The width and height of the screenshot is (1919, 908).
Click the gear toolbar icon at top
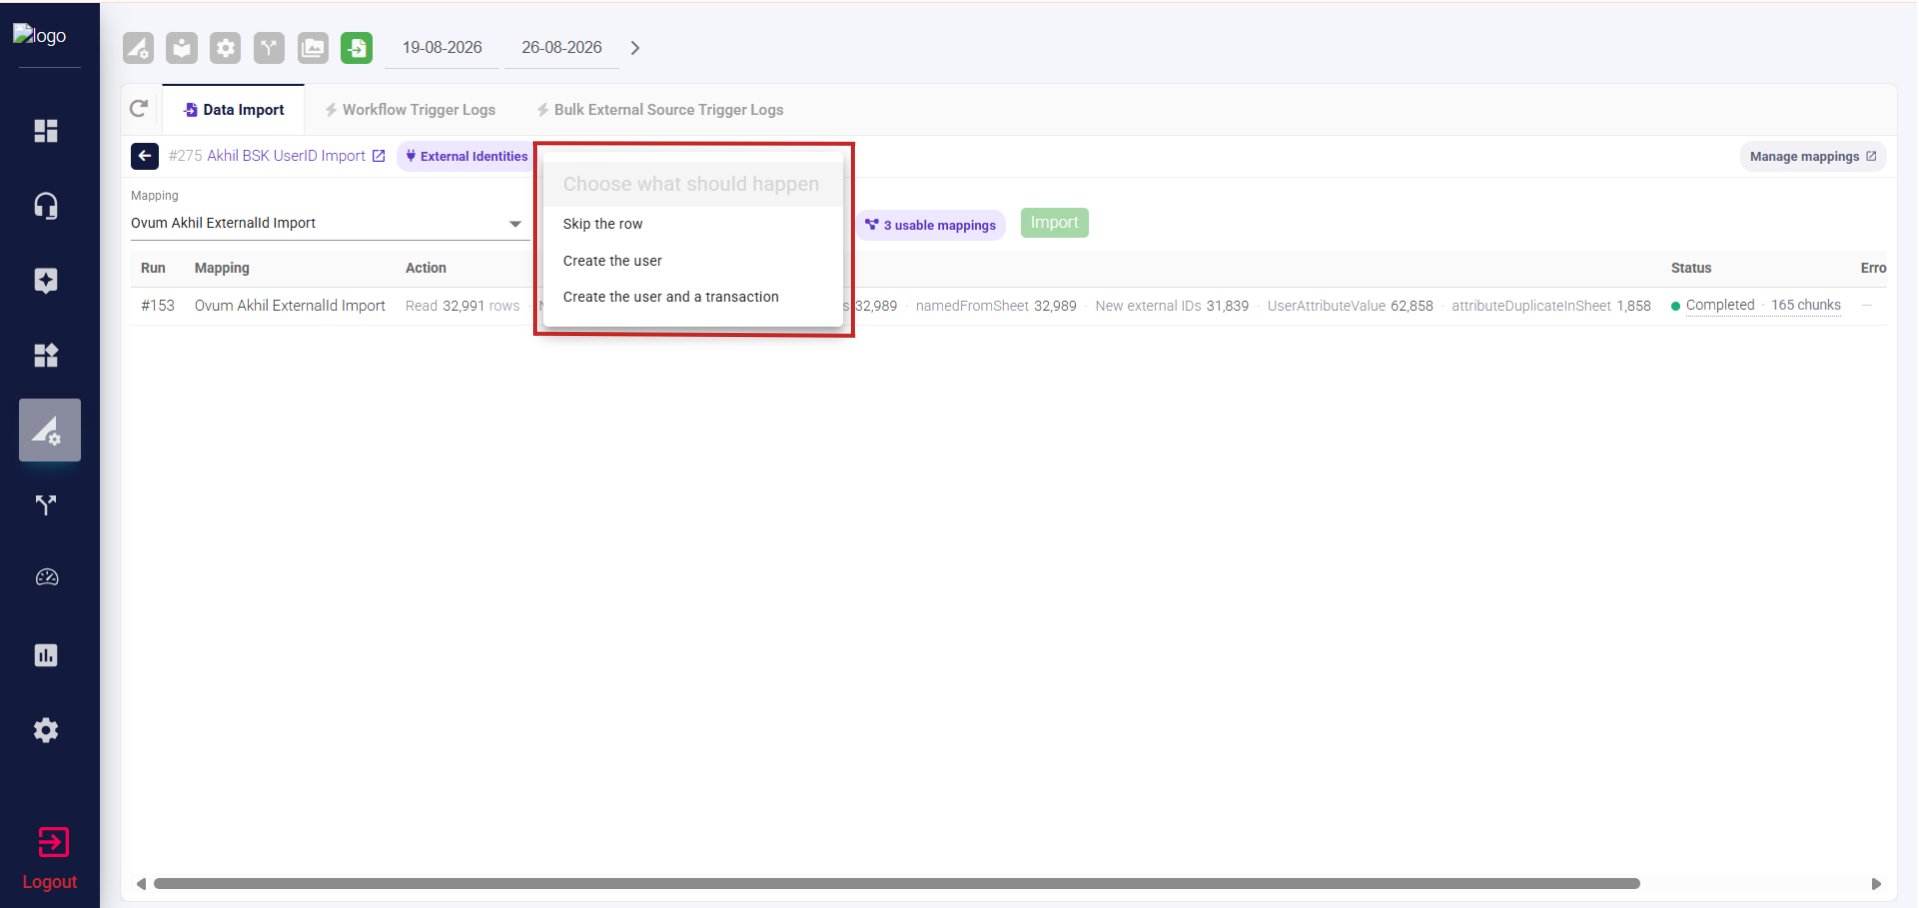(x=225, y=48)
